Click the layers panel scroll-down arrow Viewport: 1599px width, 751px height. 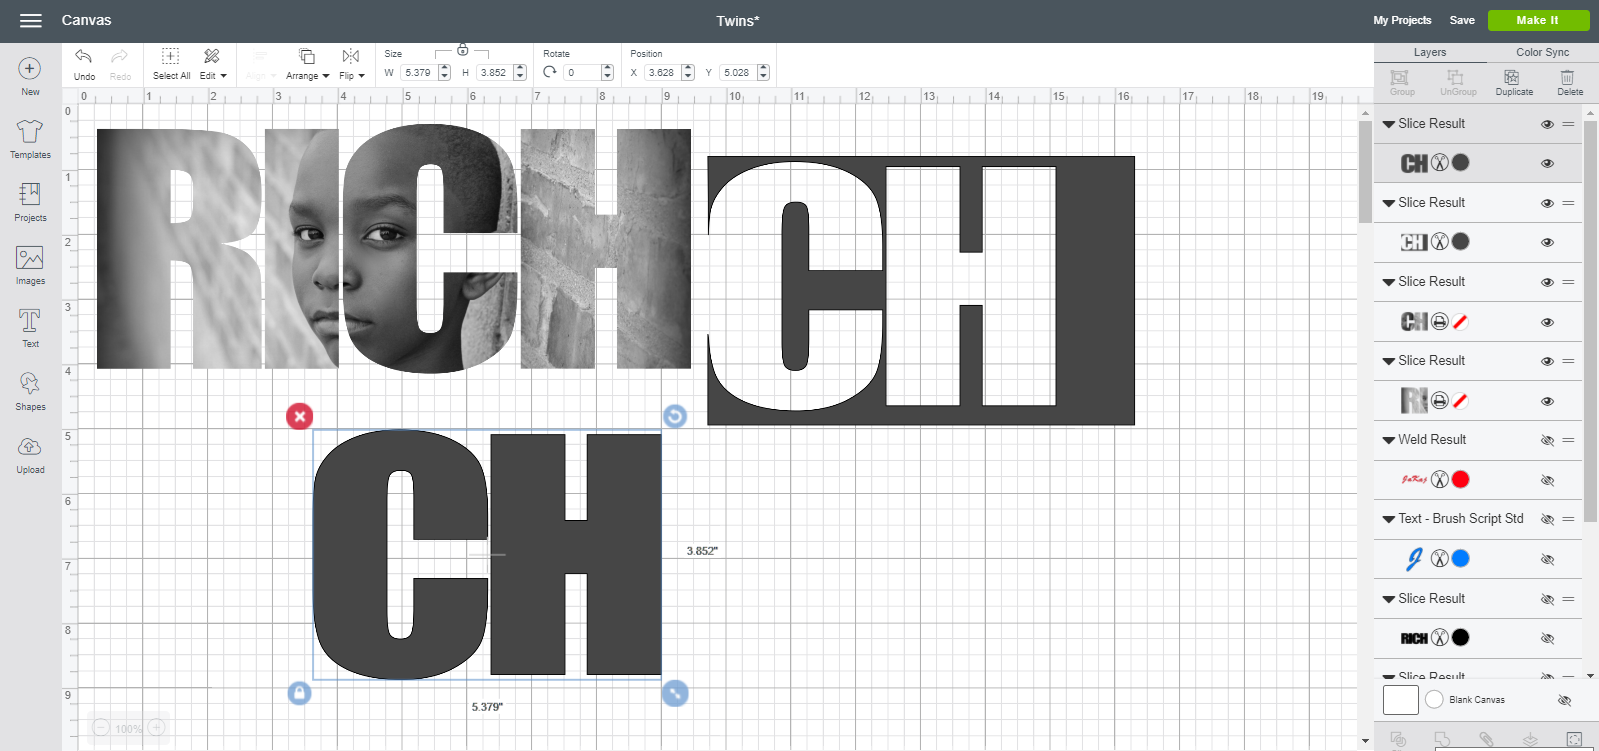pyautogui.click(x=1590, y=676)
